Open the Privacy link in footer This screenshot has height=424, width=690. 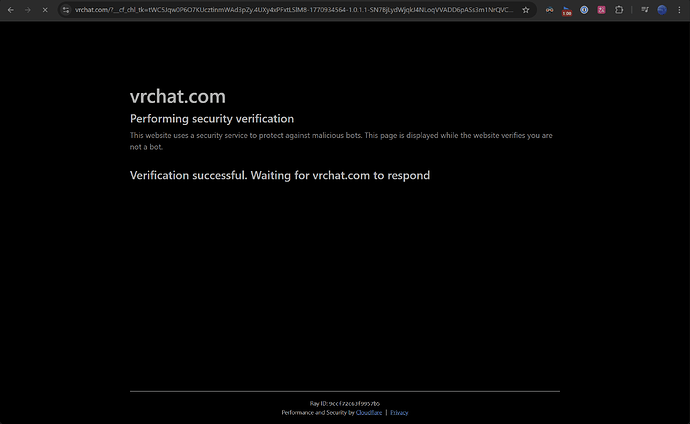coord(399,413)
